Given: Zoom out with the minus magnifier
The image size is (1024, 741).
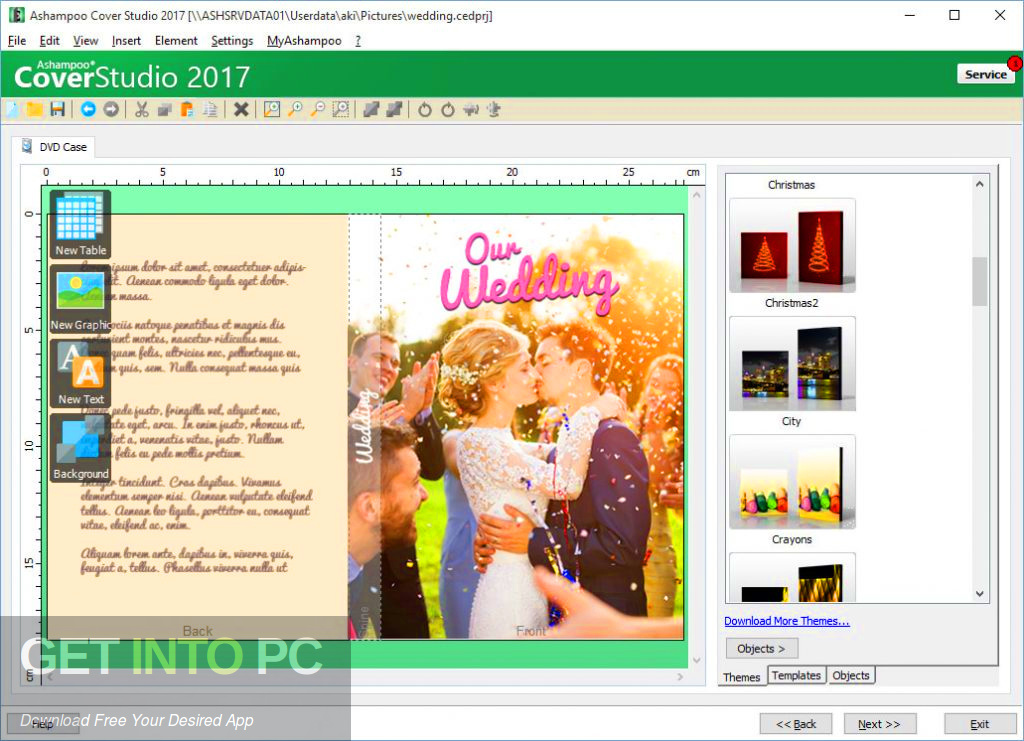Looking at the screenshot, I should (318, 110).
